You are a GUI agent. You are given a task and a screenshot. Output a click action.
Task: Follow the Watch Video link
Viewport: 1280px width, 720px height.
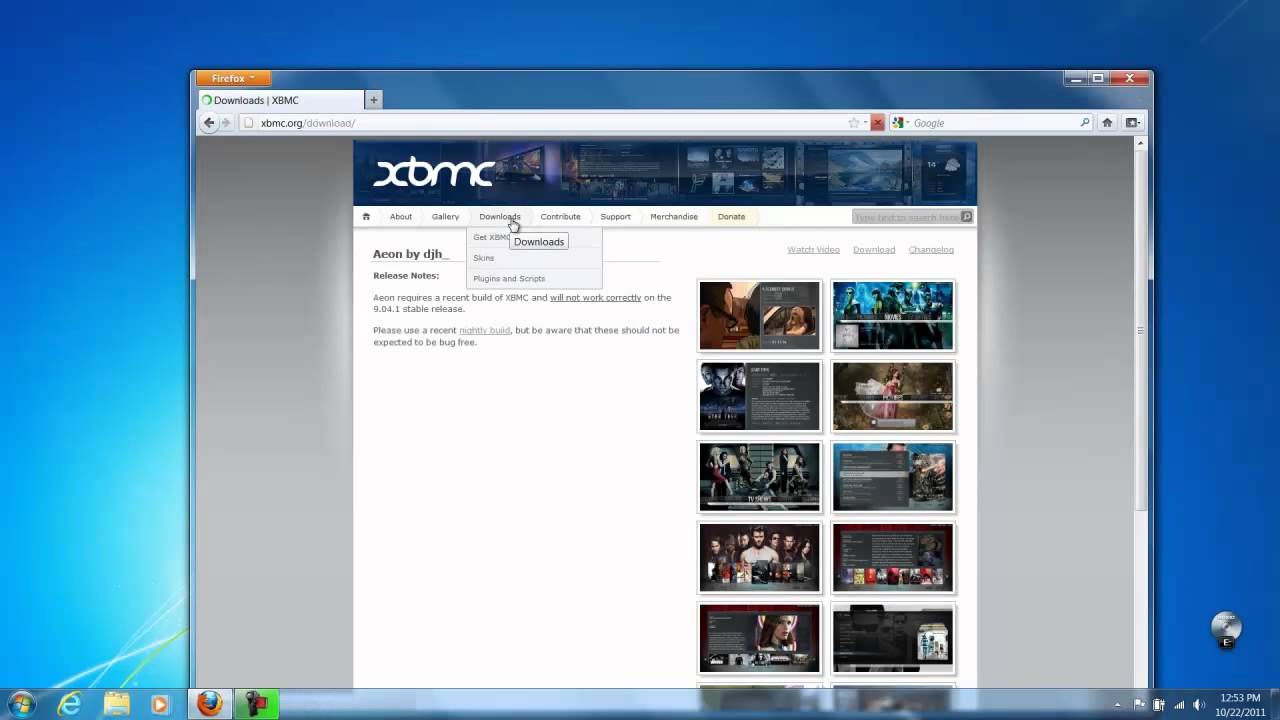[x=813, y=250]
